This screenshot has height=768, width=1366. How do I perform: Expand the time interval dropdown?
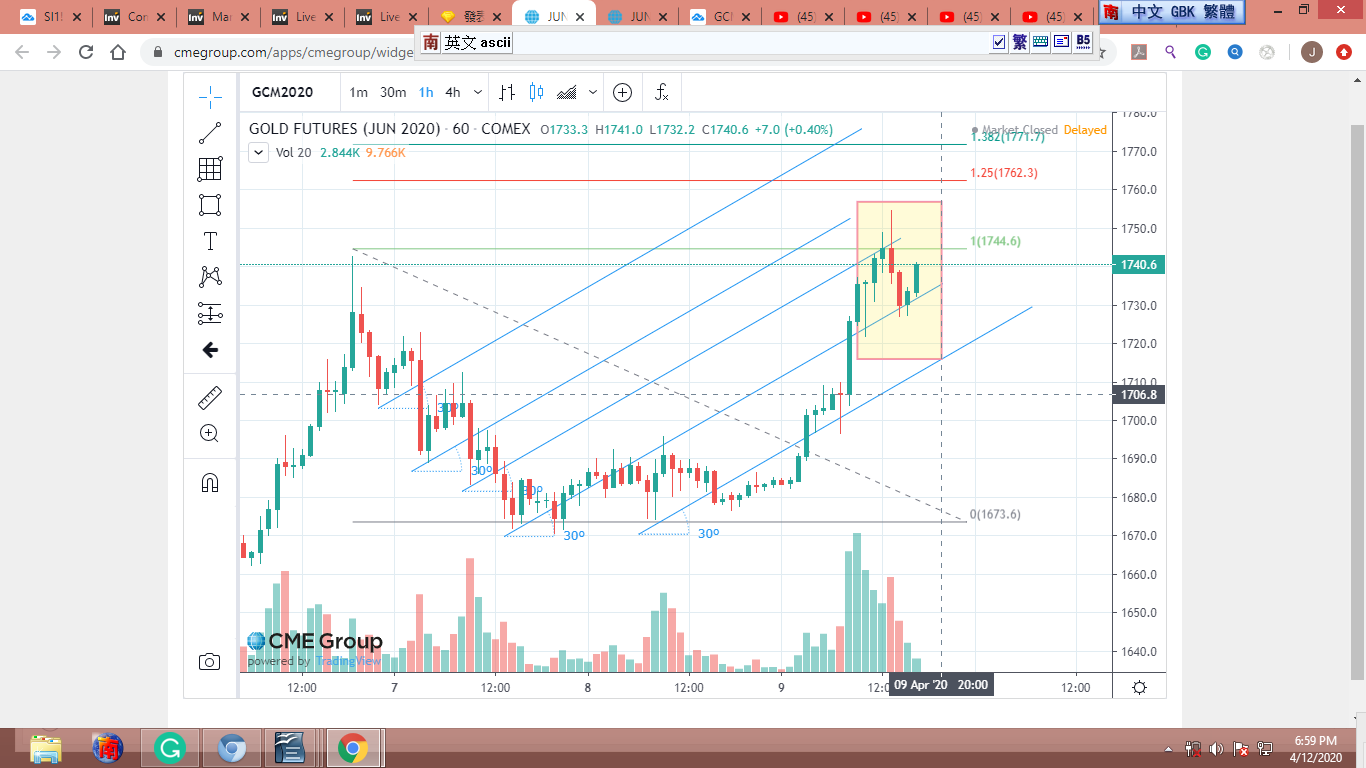tap(478, 93)
